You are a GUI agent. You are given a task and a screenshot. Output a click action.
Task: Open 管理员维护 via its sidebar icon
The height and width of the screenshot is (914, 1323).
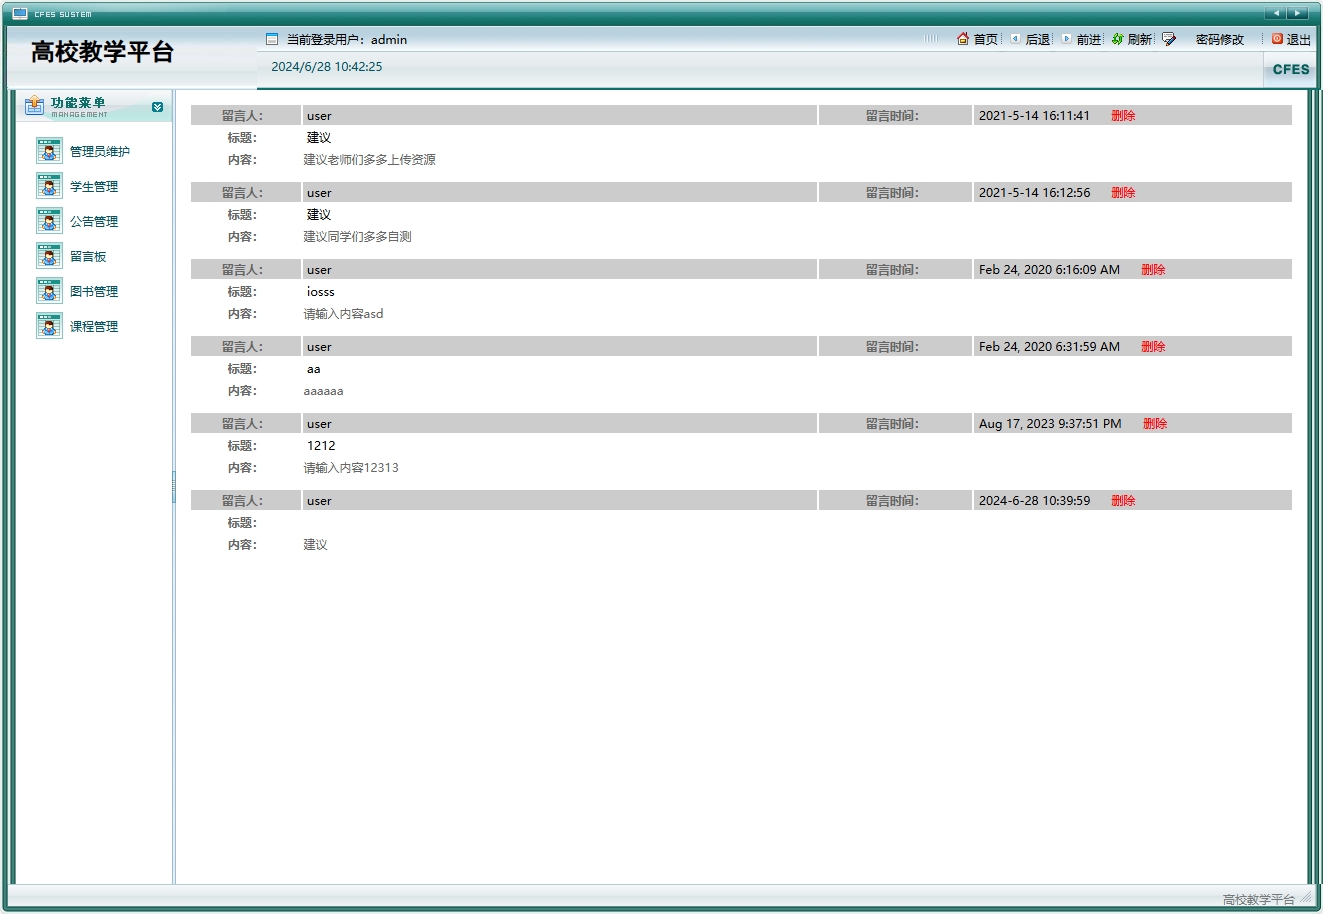(x=48, y=150)
